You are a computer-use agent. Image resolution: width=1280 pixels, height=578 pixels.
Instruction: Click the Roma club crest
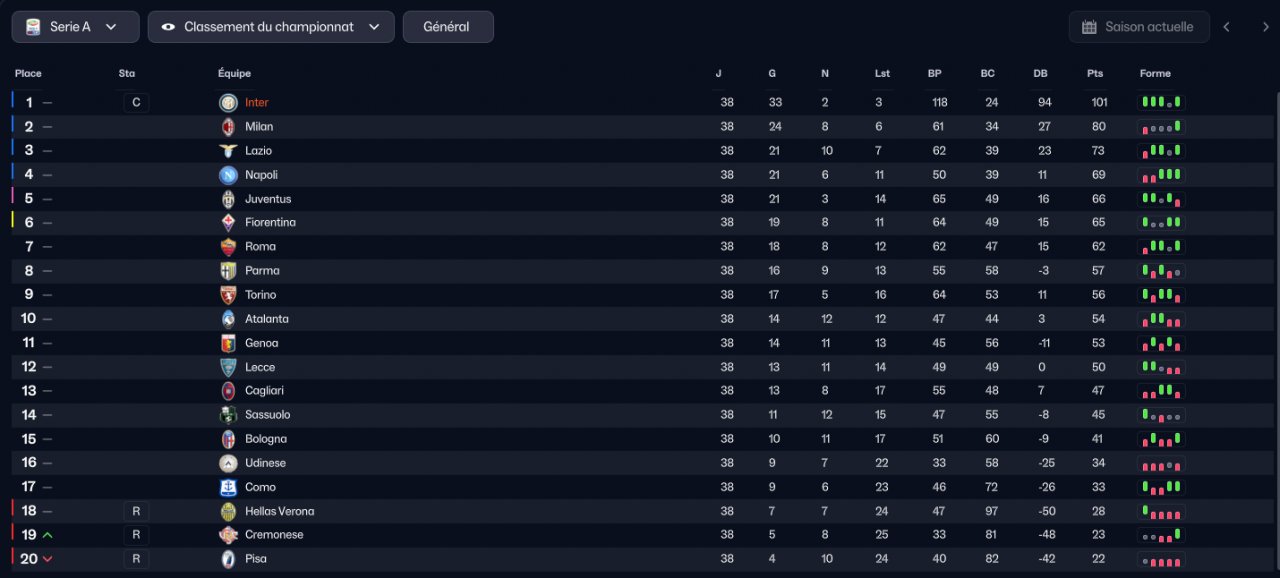click(228, 247)
